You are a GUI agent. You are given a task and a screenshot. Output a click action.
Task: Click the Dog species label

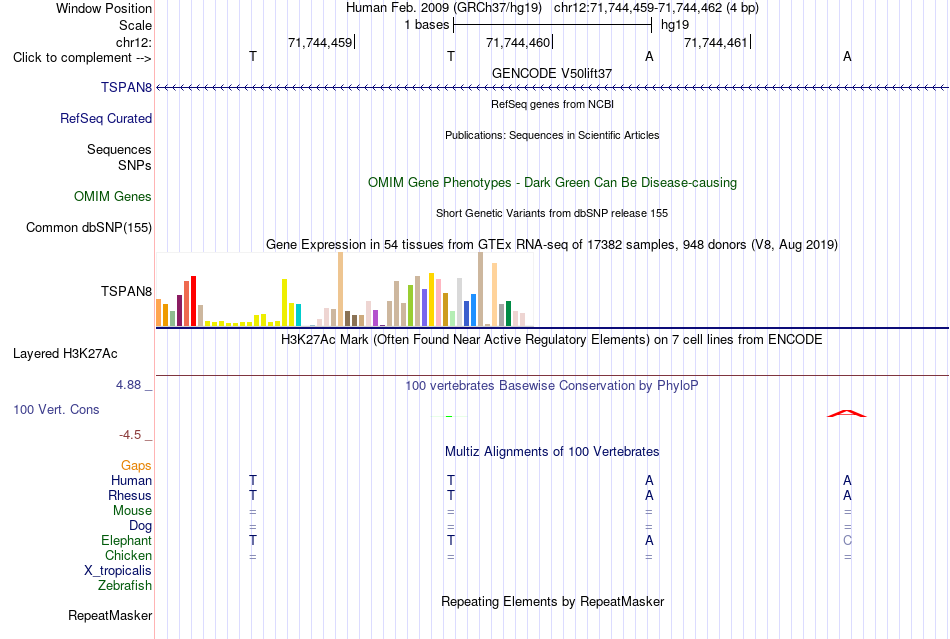coord(140,526)
